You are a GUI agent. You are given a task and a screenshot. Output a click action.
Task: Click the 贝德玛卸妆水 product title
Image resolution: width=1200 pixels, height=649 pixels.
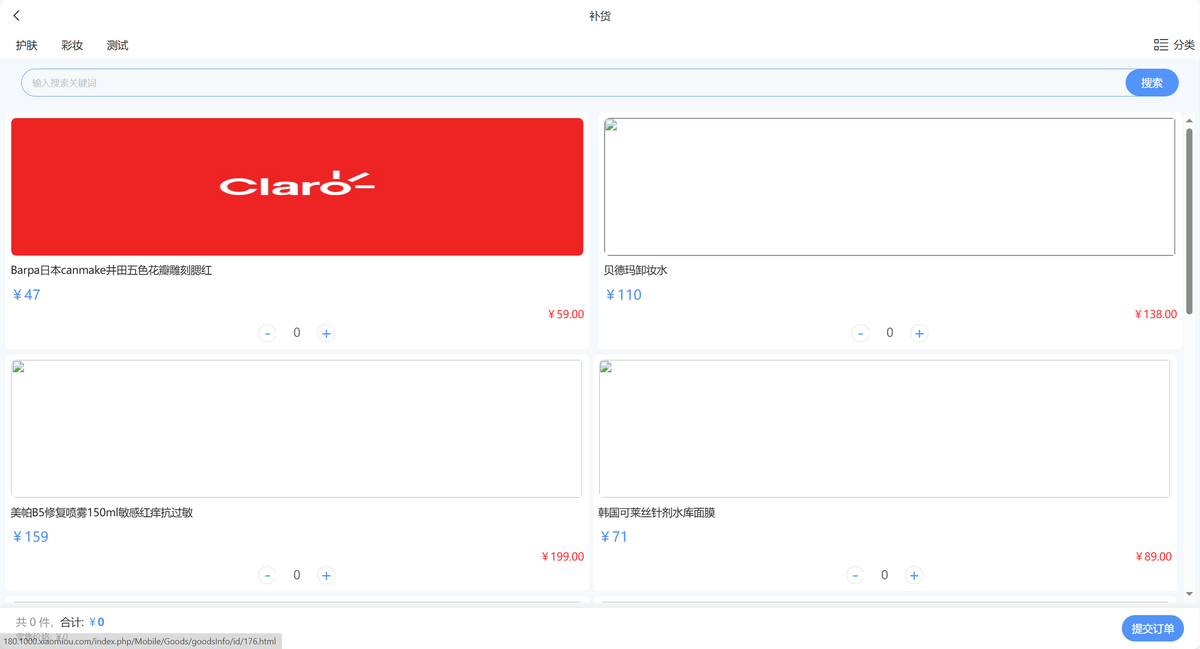coord(635,270)
